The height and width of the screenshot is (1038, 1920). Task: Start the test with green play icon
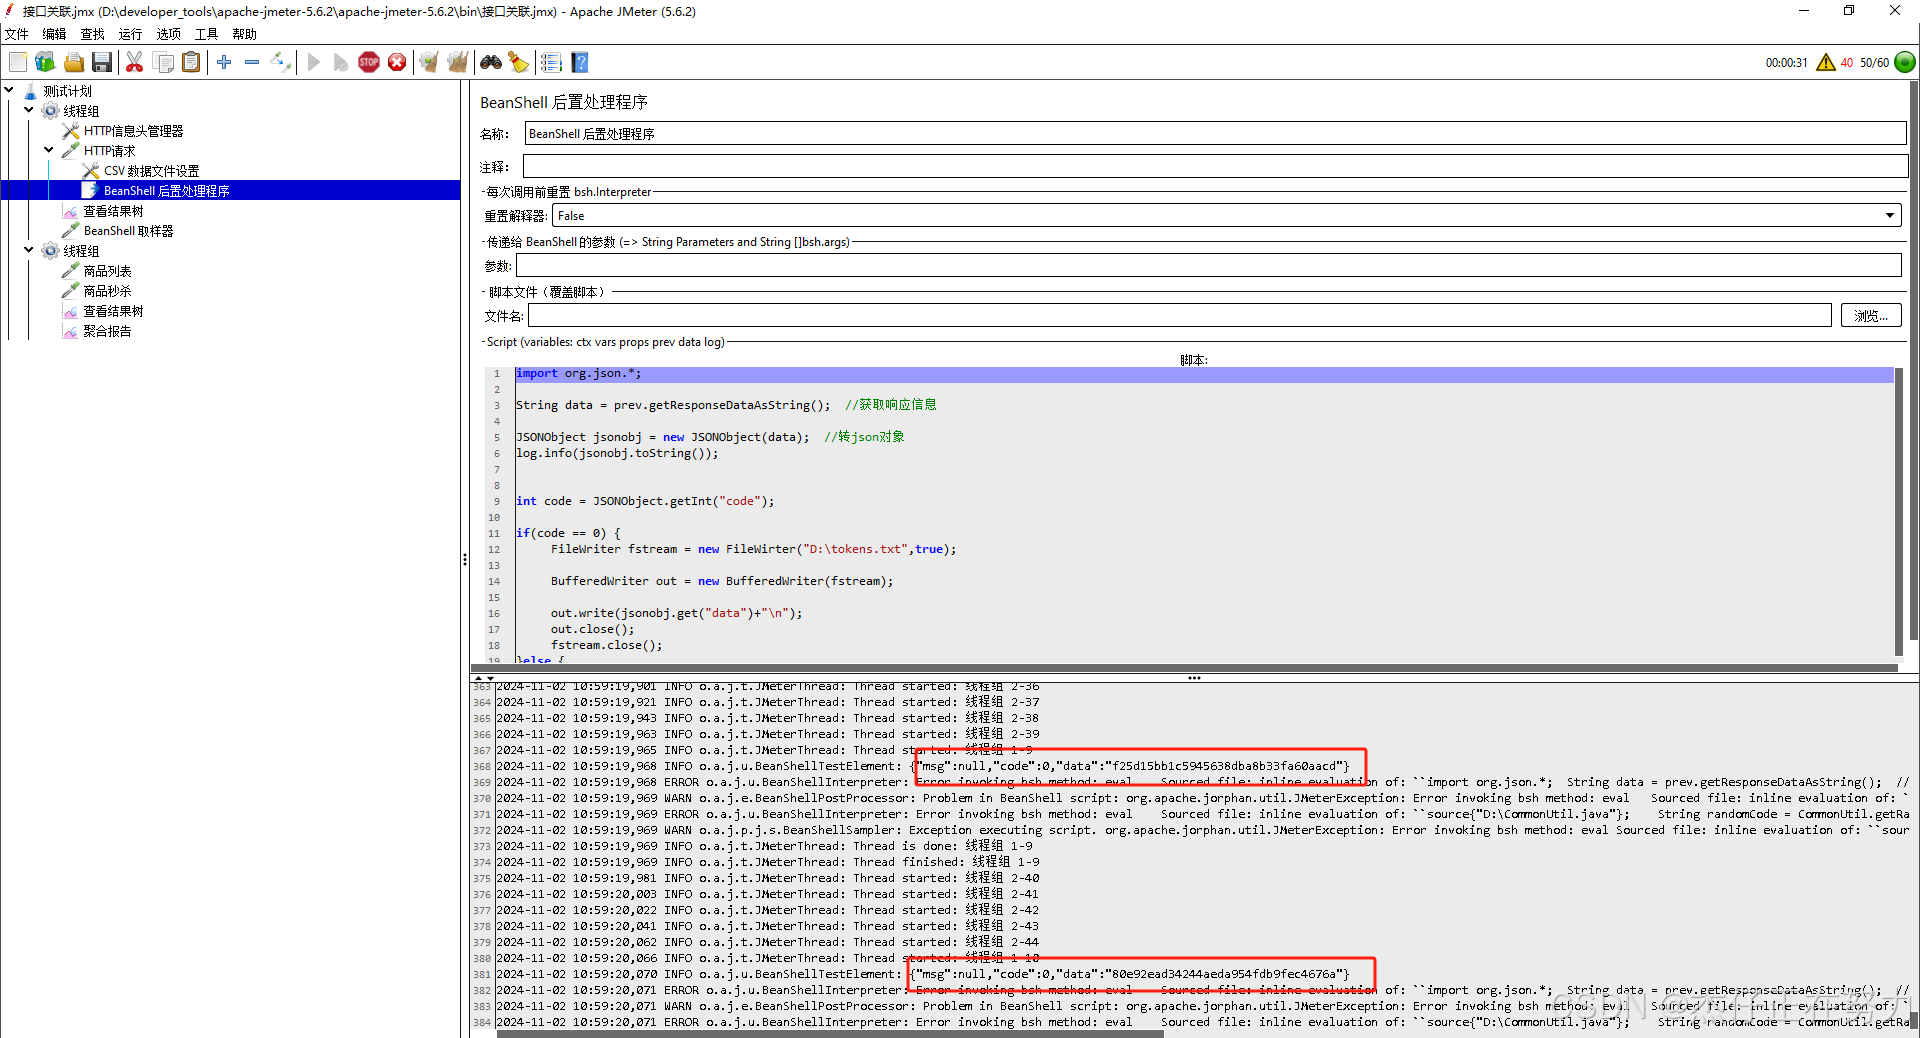pyautogui.click(x=314, y=62)
